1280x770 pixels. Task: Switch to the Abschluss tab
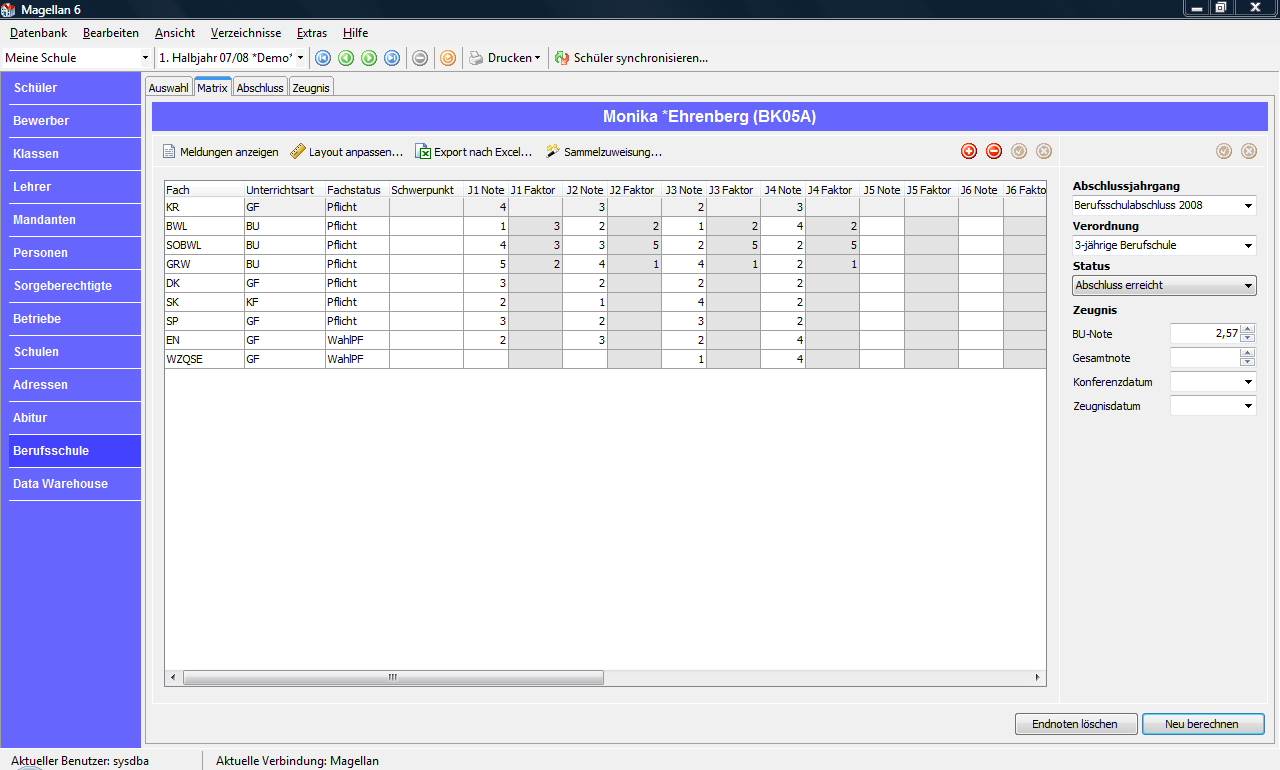click(x=260, y=88)
